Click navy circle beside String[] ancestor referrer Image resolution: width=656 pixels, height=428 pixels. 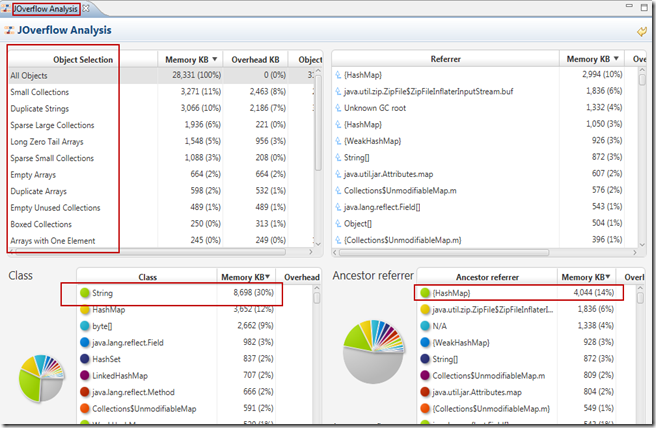[x=425, y=359]
